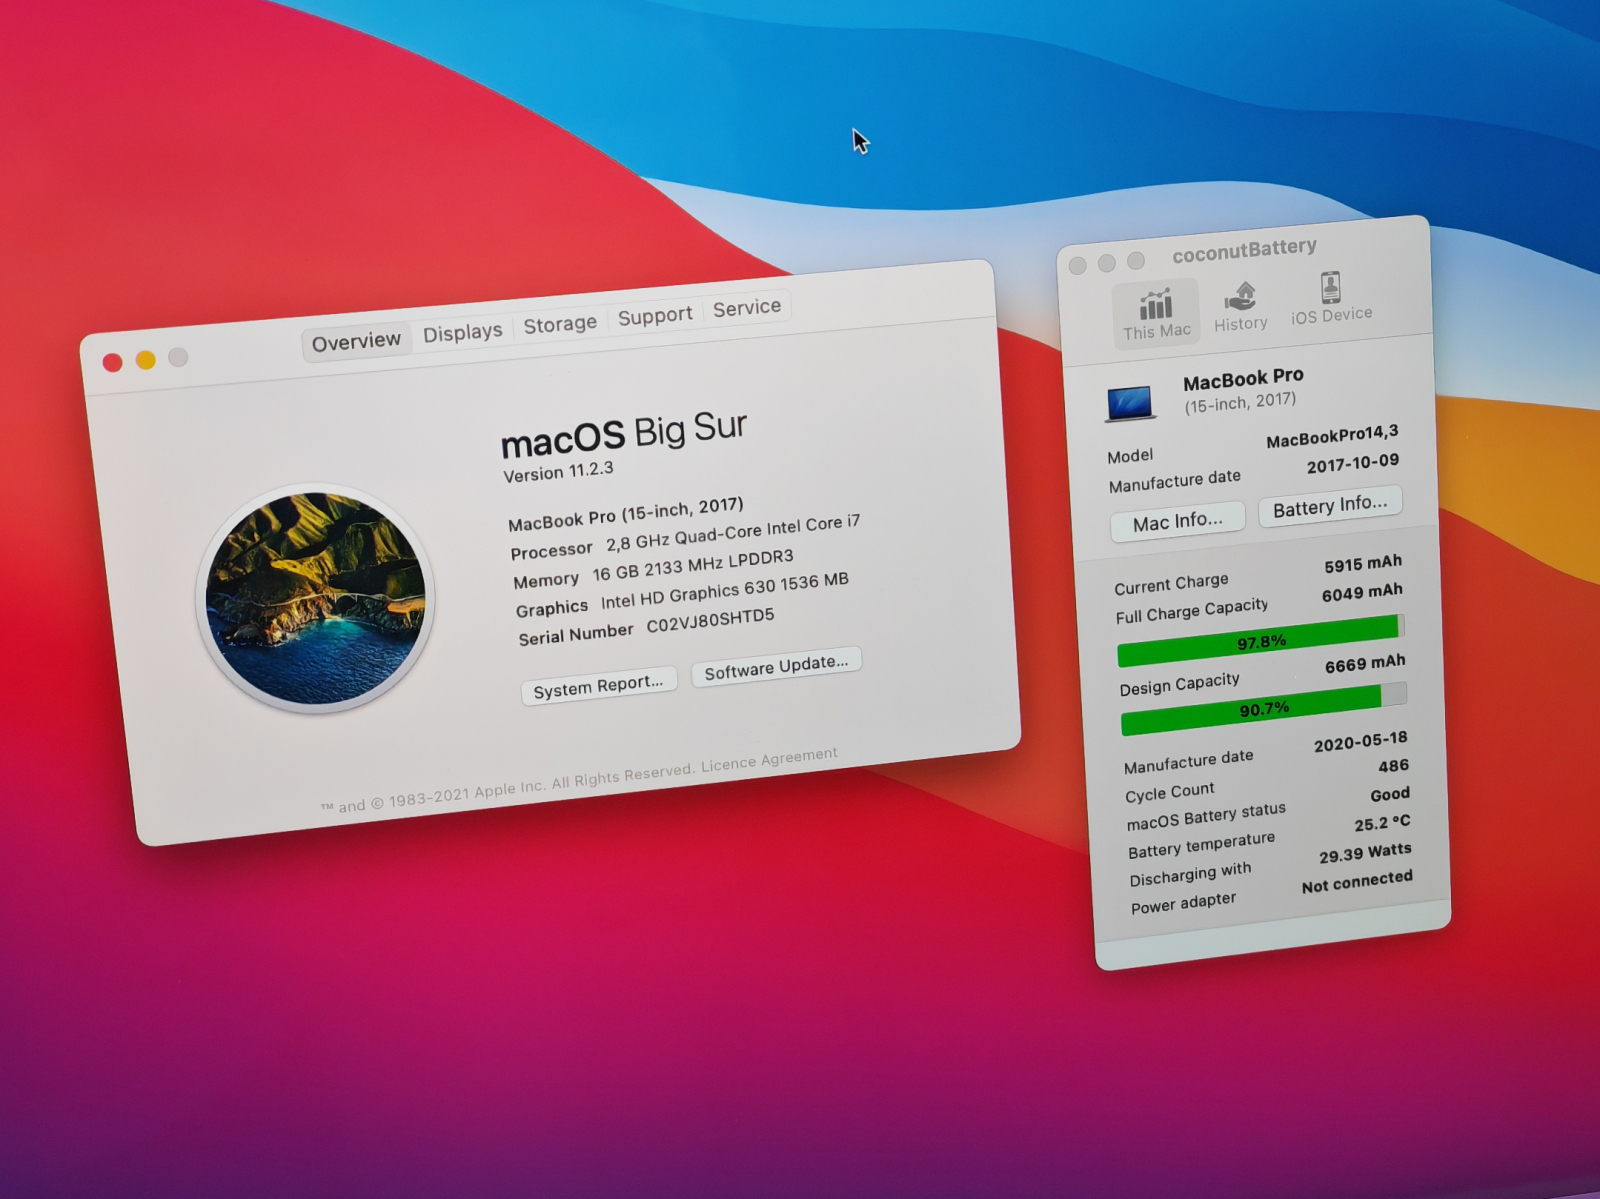Click the MacBook Pro laptop icon
This screenshot has width=1600, height=1199.
pos(1131,403)
